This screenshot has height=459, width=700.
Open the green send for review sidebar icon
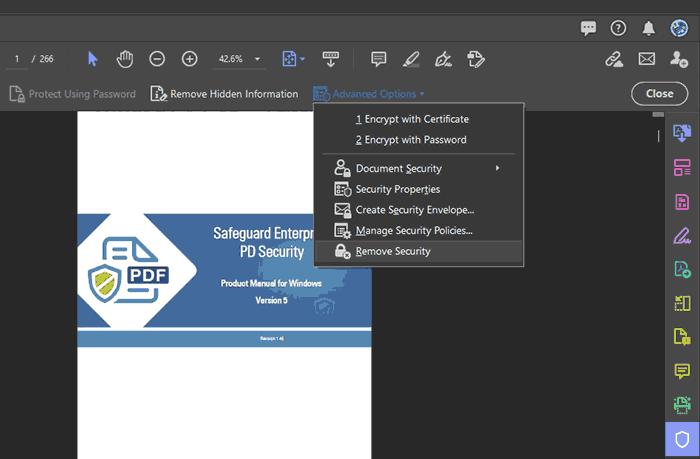coord(682,270)
